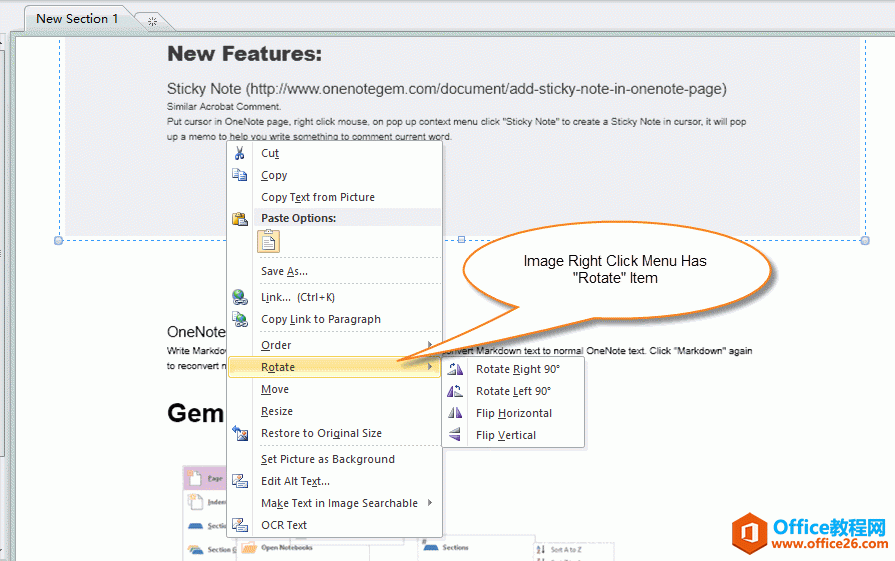Click the image's bottom-right selection handle

click(x=865, y=241)
